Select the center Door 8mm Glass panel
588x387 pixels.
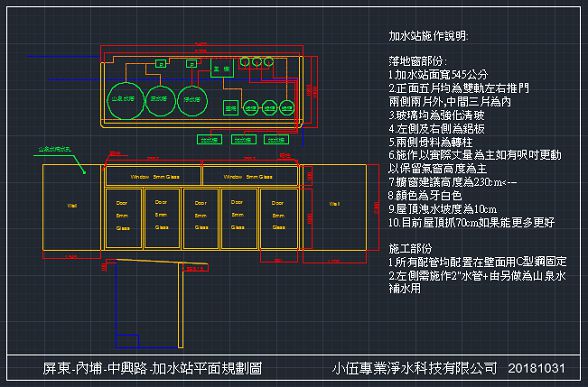[x=201, y=219]
